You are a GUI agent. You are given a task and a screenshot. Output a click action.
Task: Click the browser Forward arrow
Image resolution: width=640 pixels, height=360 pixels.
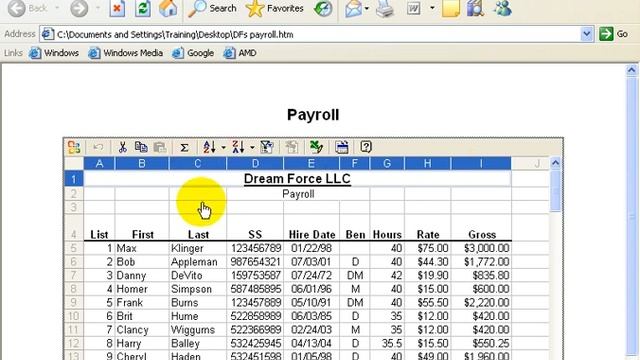pos(79,8)
